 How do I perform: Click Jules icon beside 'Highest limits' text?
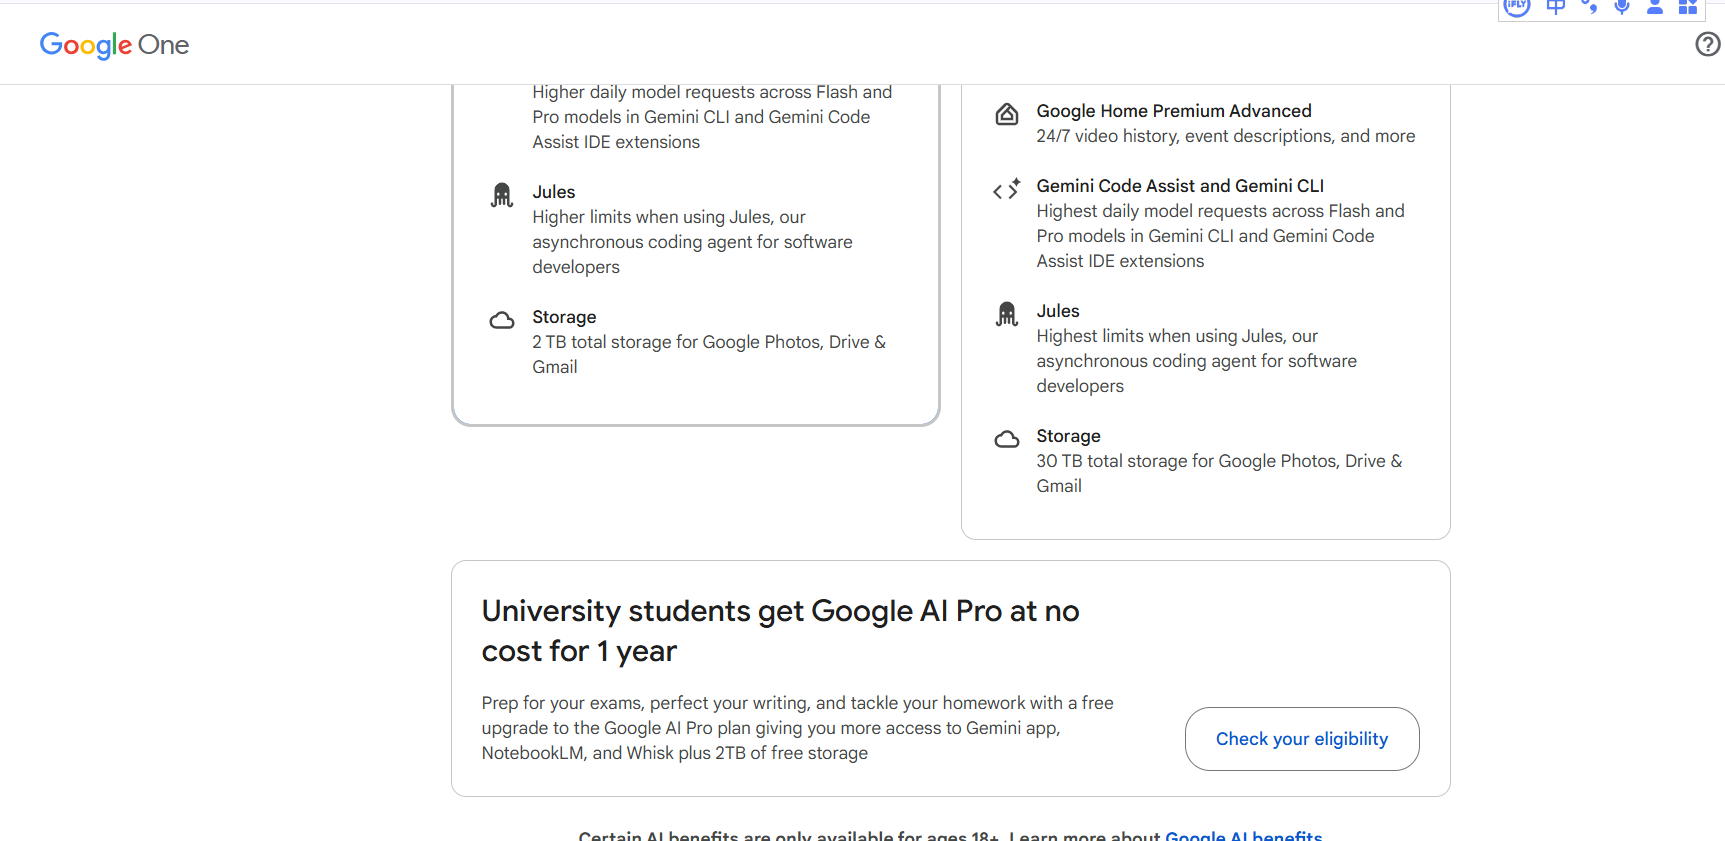tap(1007, 314)
